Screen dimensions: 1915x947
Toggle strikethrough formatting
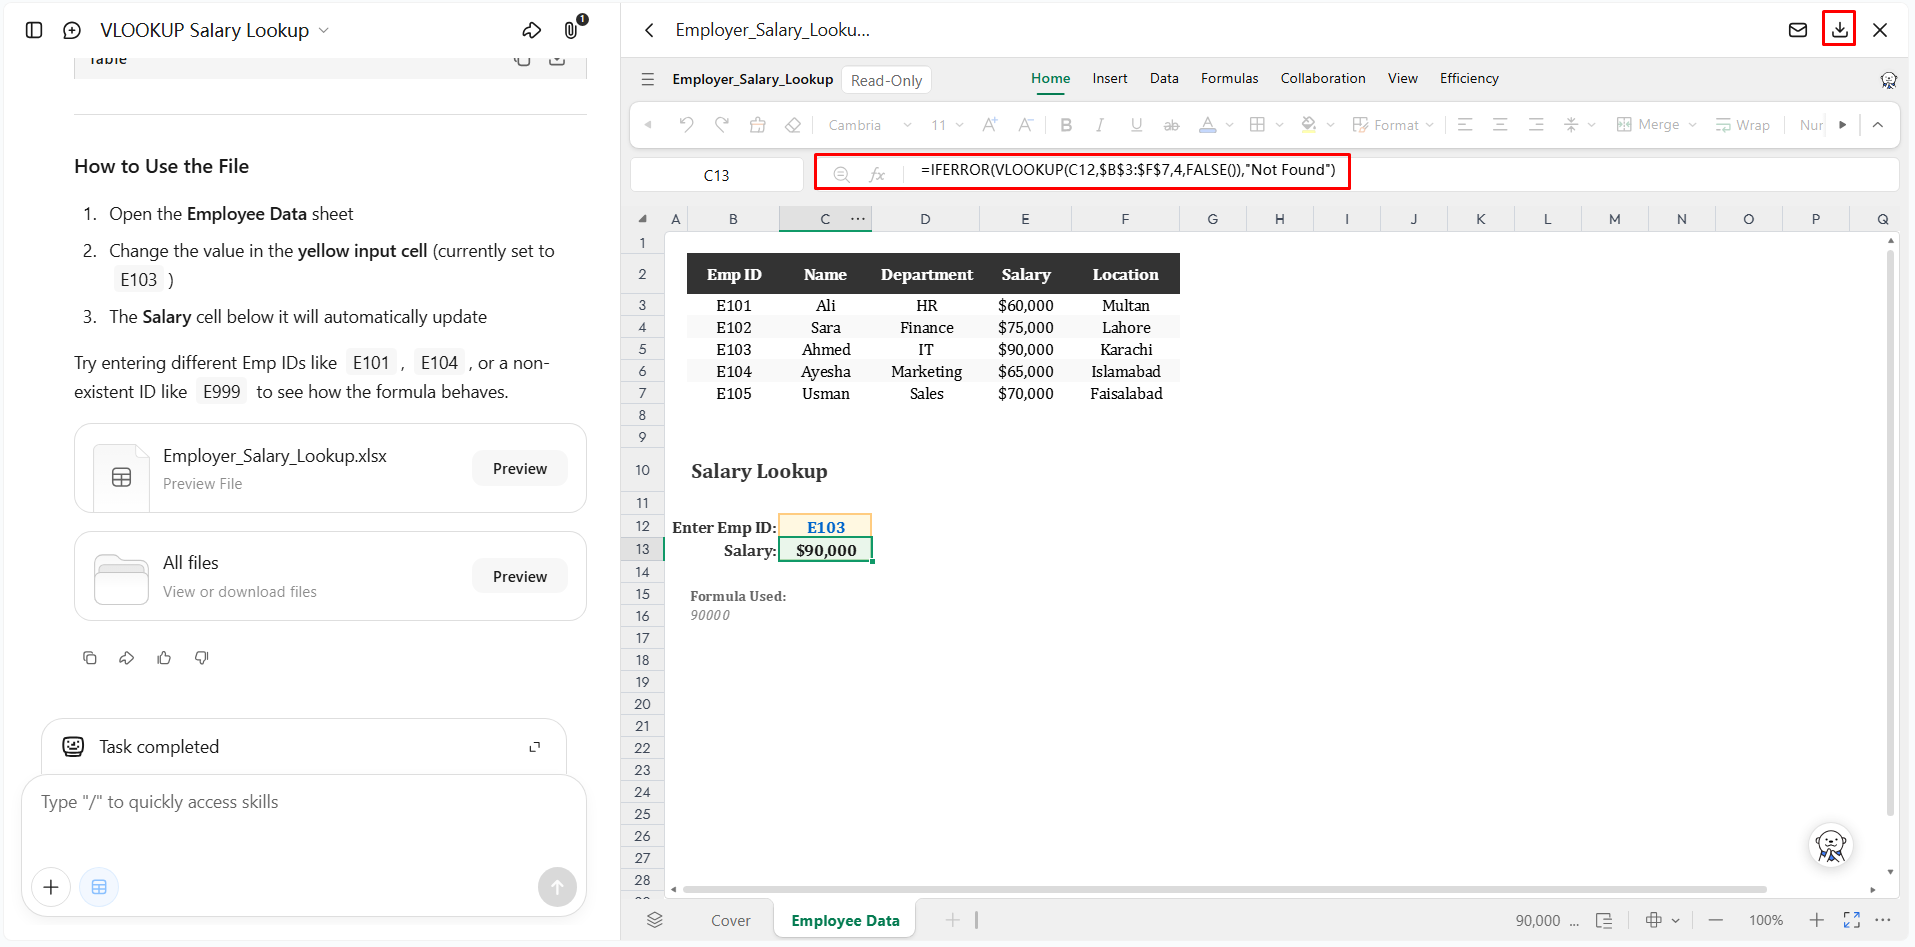(1171, 125)
